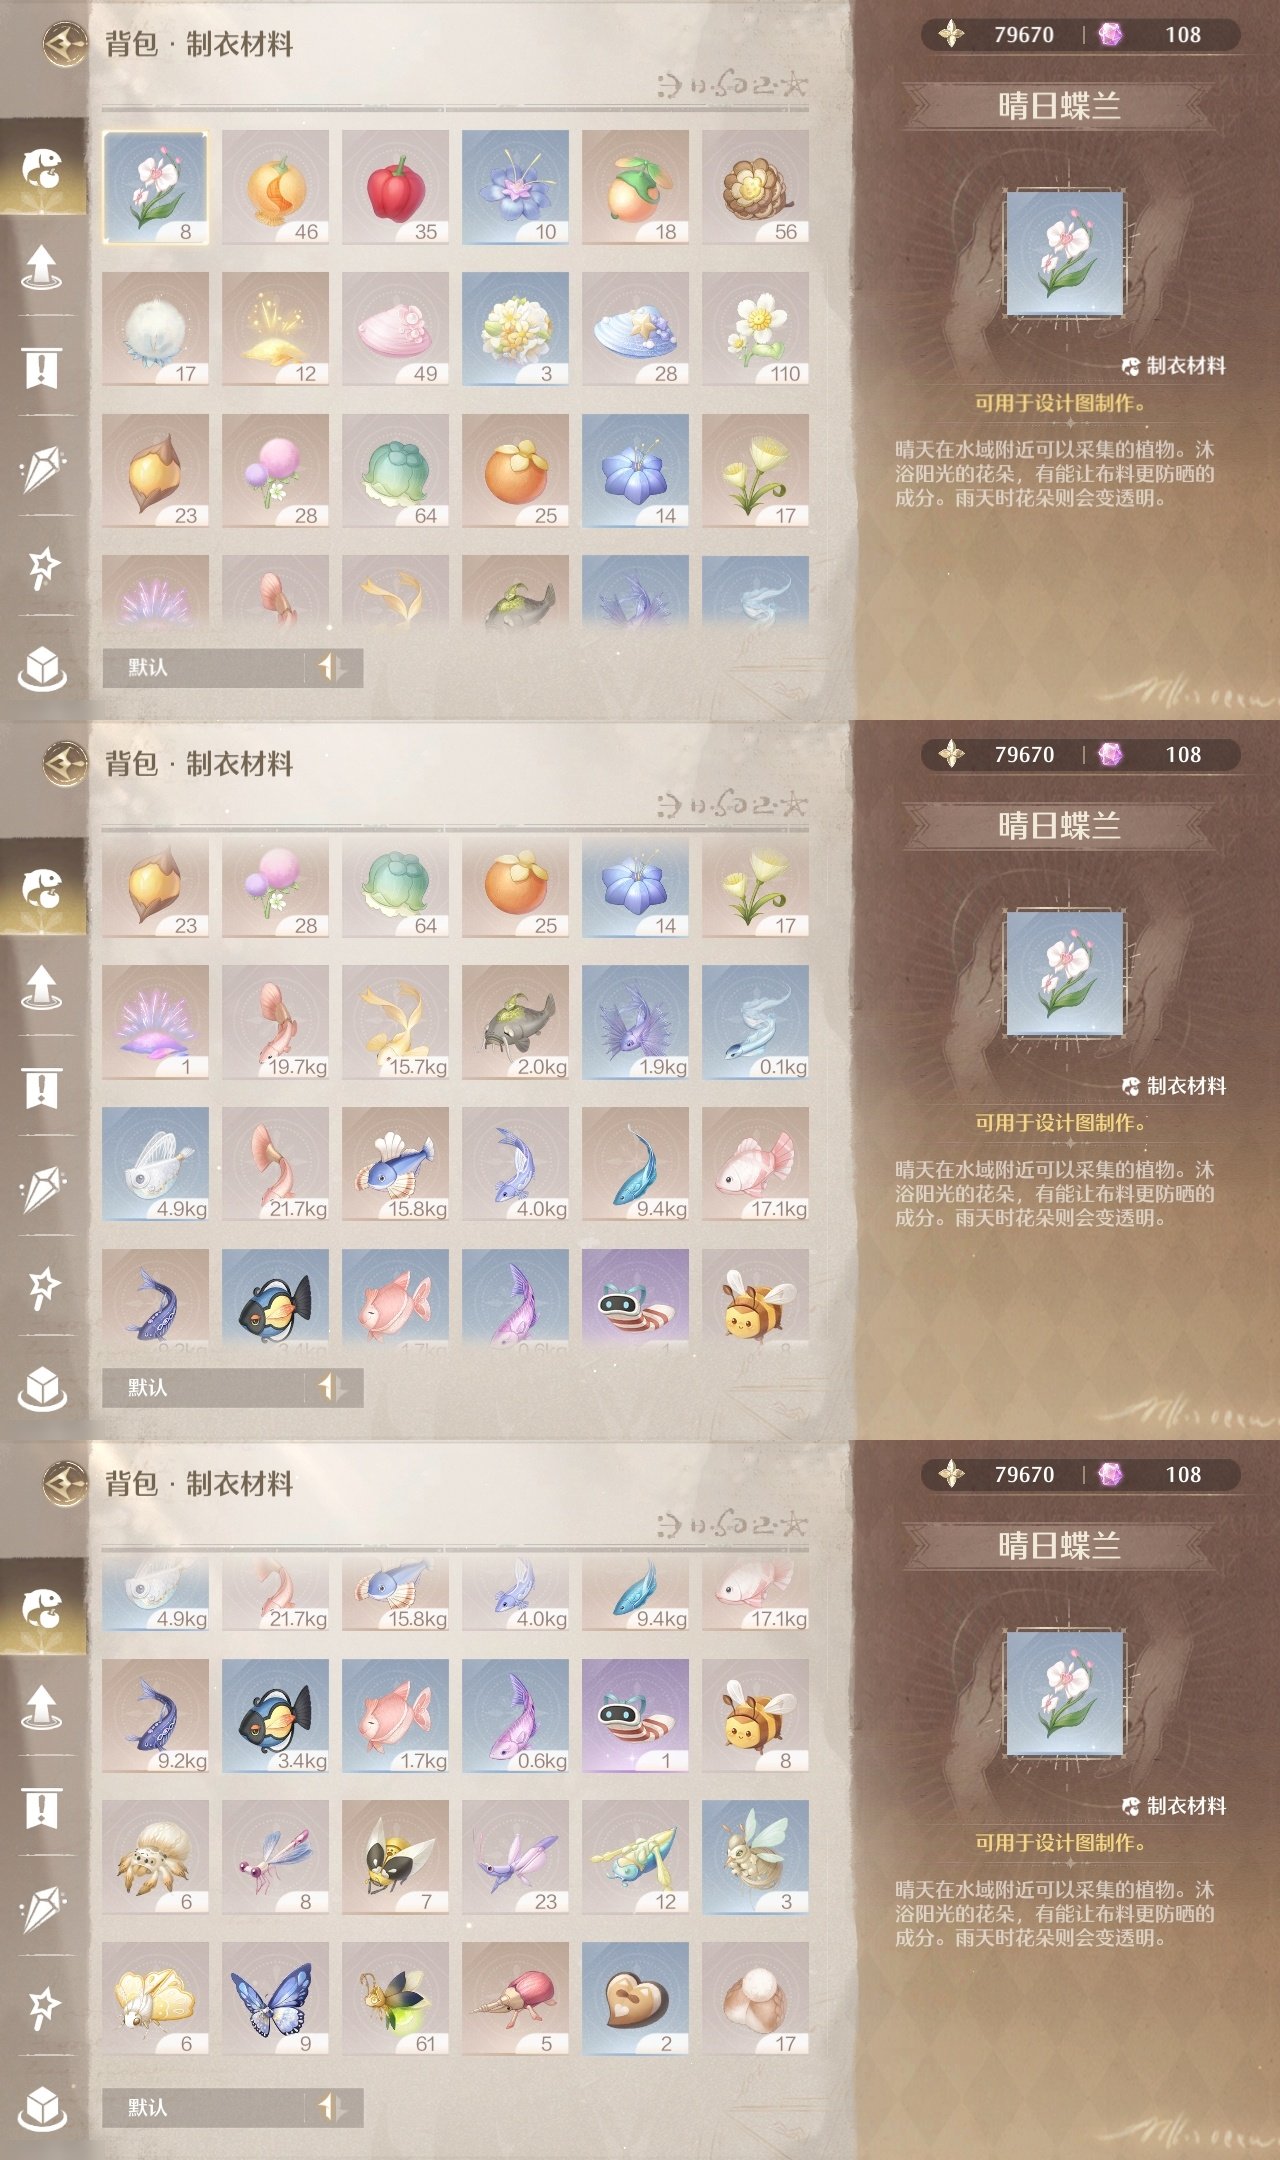The height and width of the screenshot is (2160, 1280).
Task: Select the catfish labeled 2.0kg
Action: 515,1022
